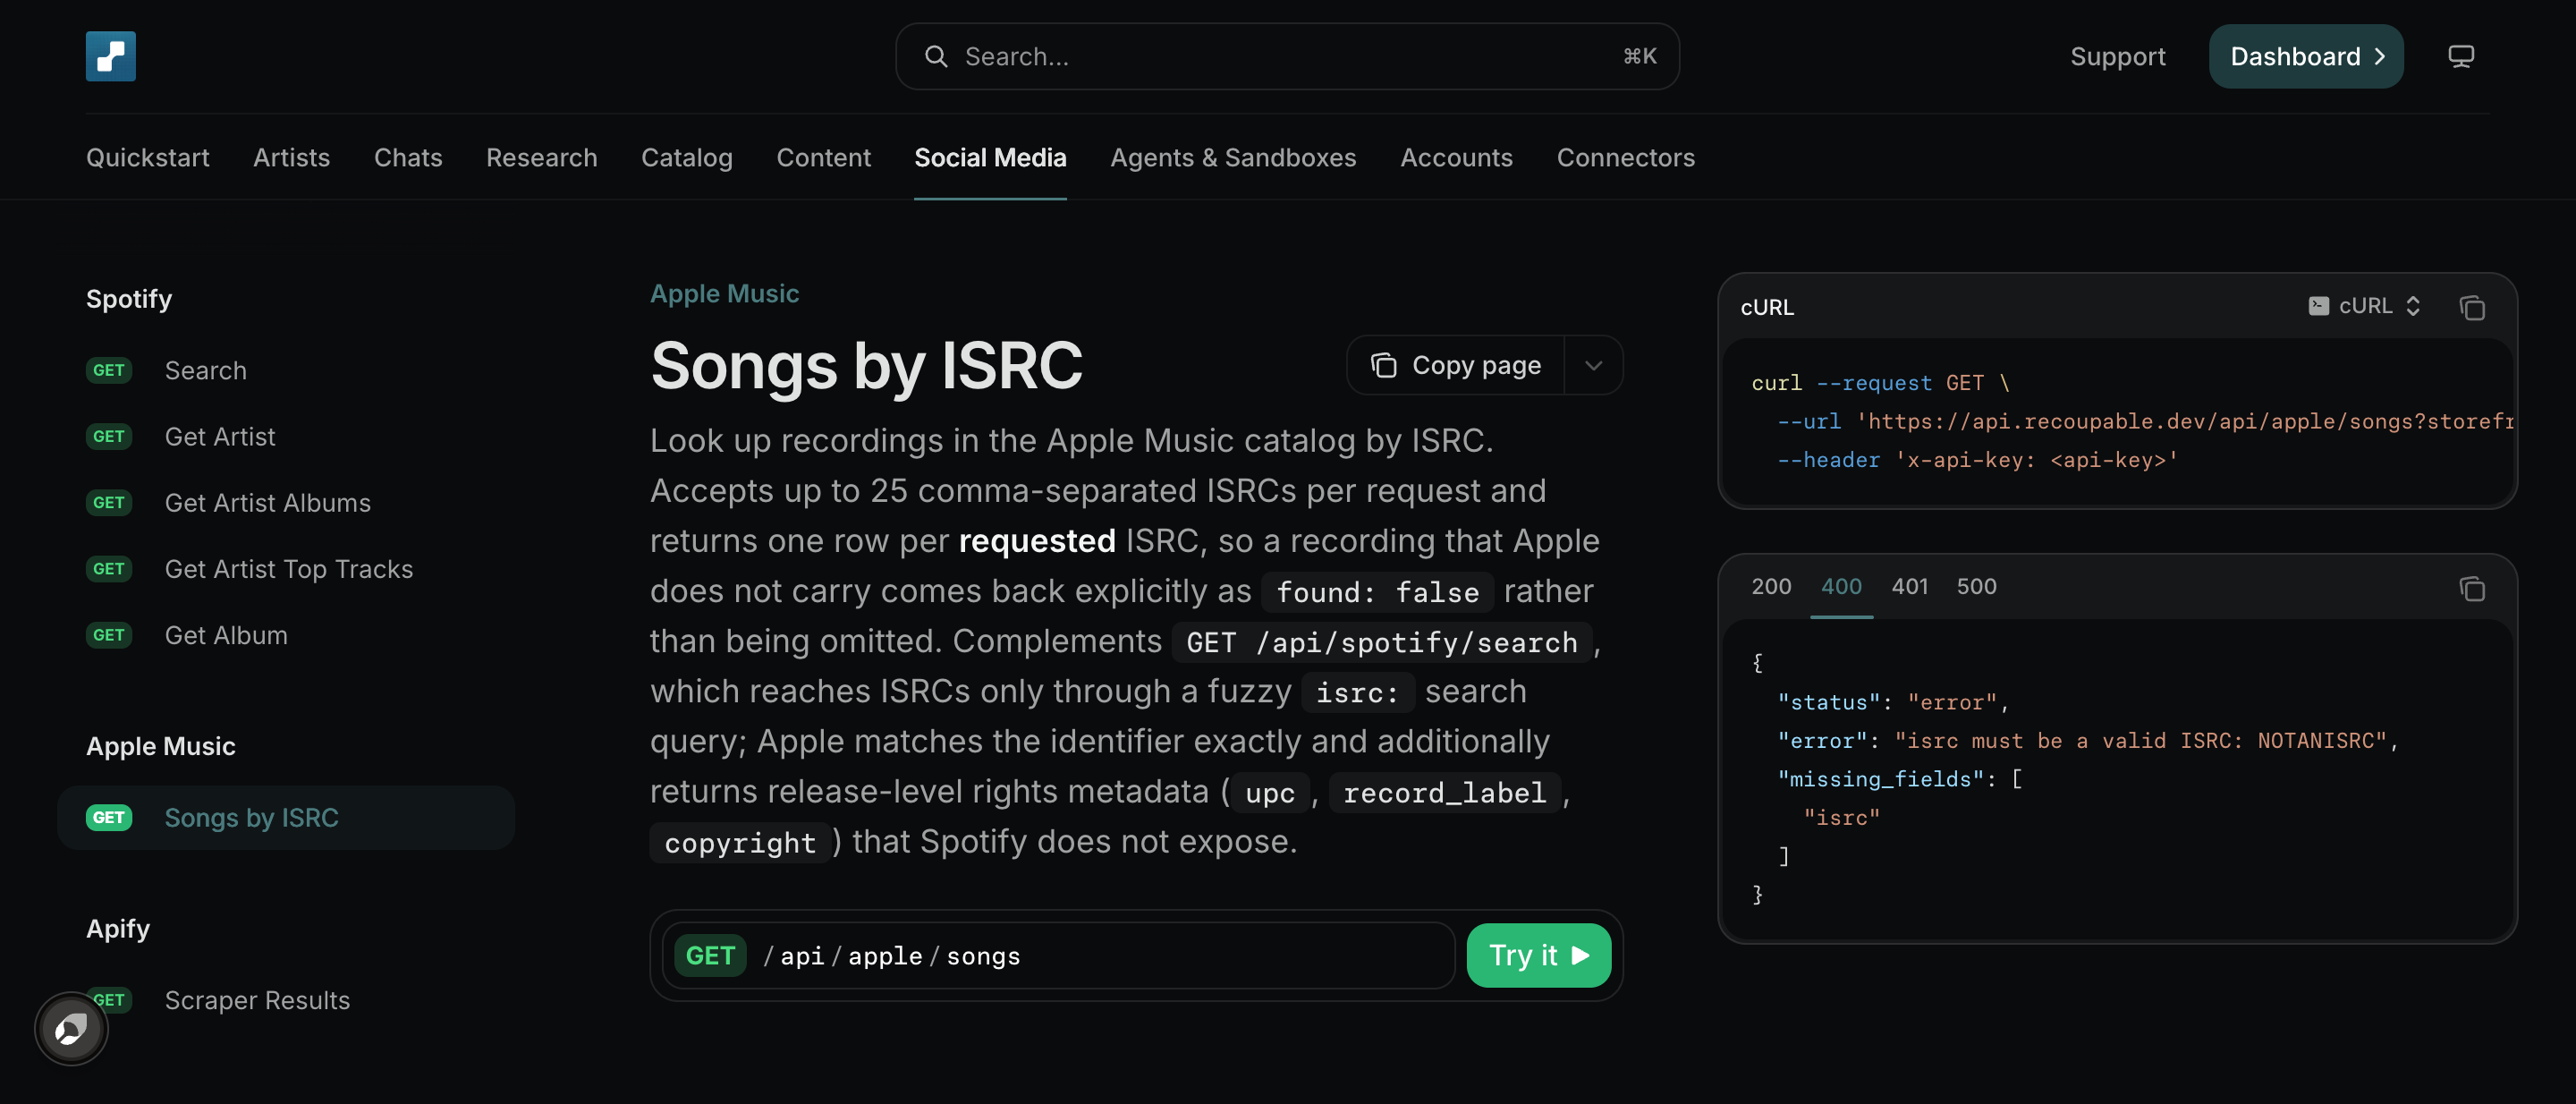Click the search magnifier icon
The width and height of the screenshot is (2576, 1104).
pyautogui.click(x=936, y=56)
